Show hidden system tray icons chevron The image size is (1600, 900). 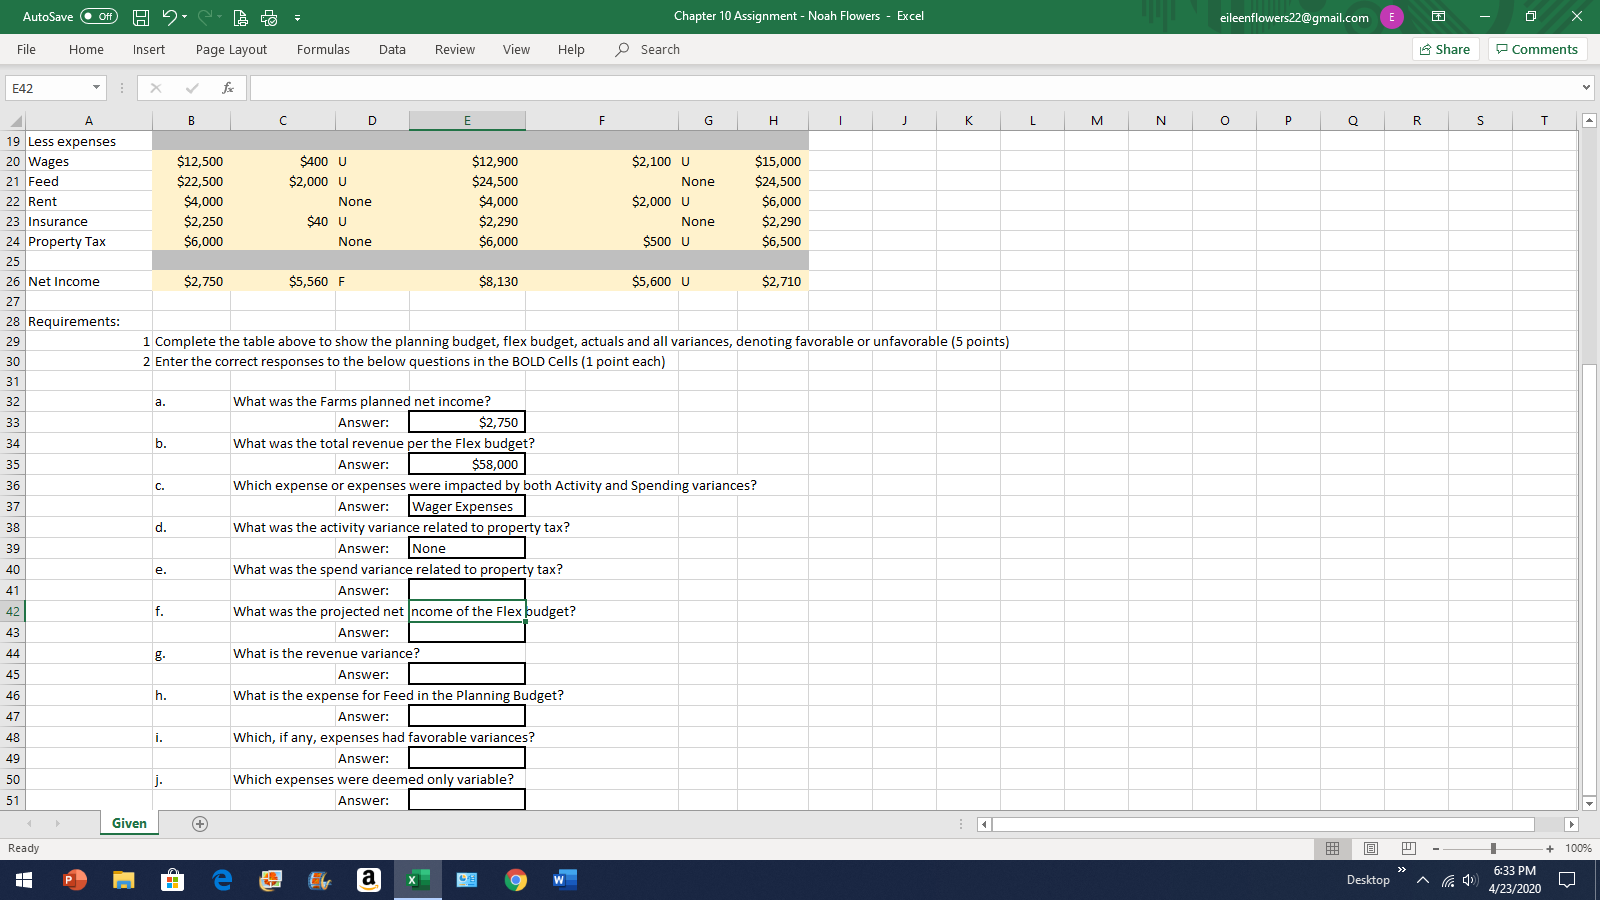[1422, 880]
